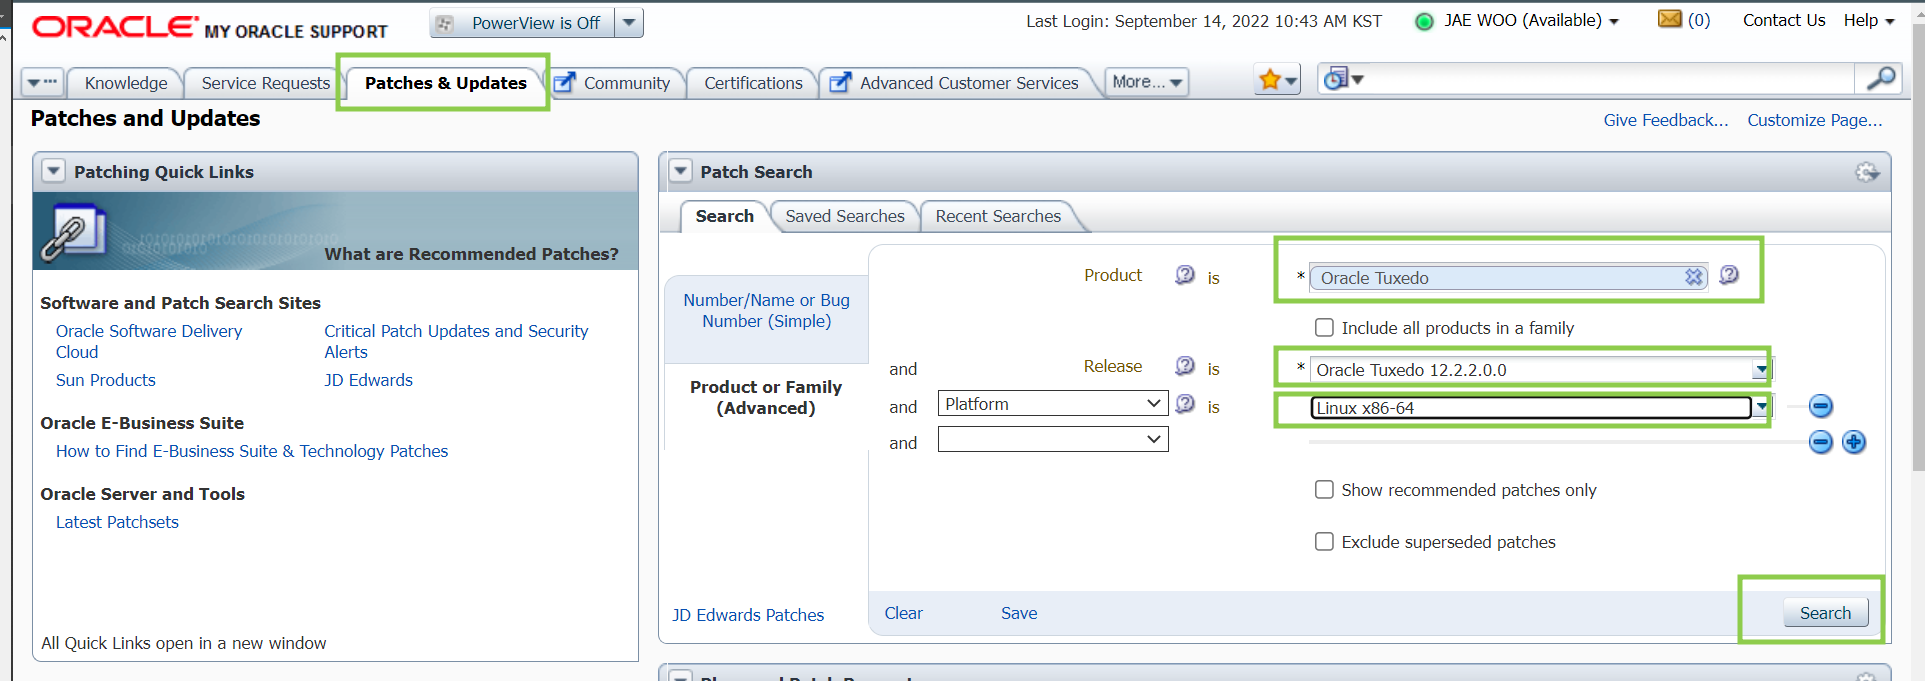Open Critical Patch Updates and Security Alerts
This screenshot has height=681, width=1925.
pos(456,341)
